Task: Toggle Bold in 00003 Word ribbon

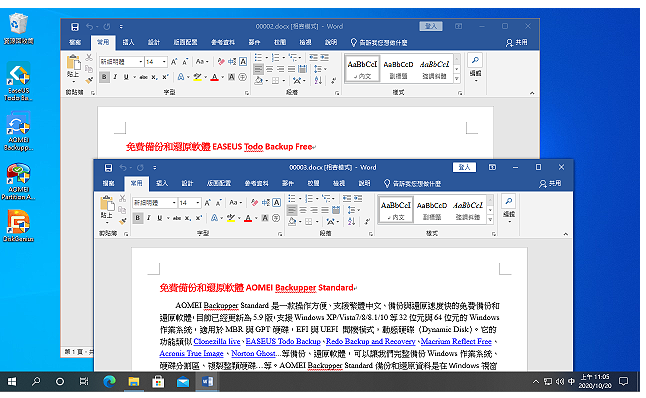Action: 138,218
